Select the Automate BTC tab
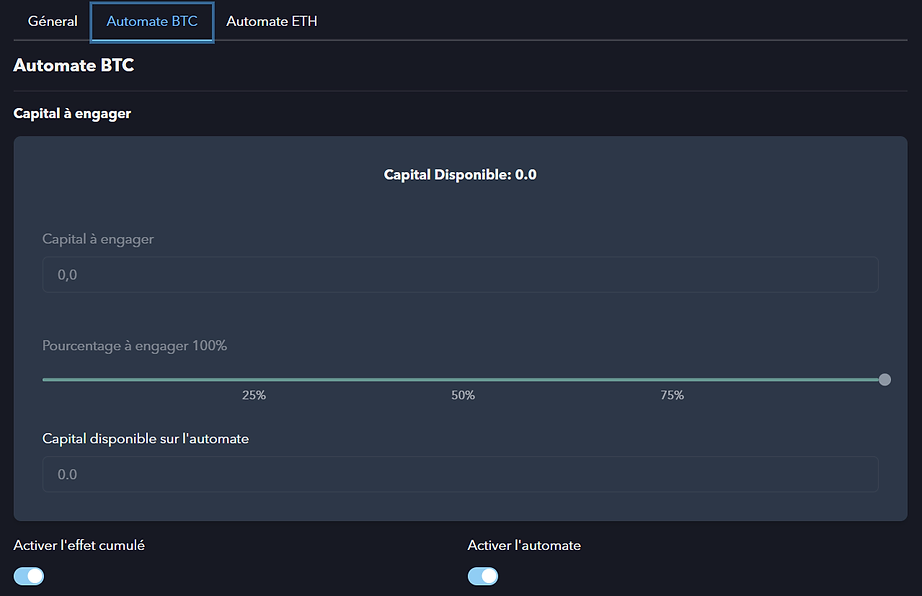The height and width of the screenshot is (596, 922). pyautogui.click(x=152, y=22)
